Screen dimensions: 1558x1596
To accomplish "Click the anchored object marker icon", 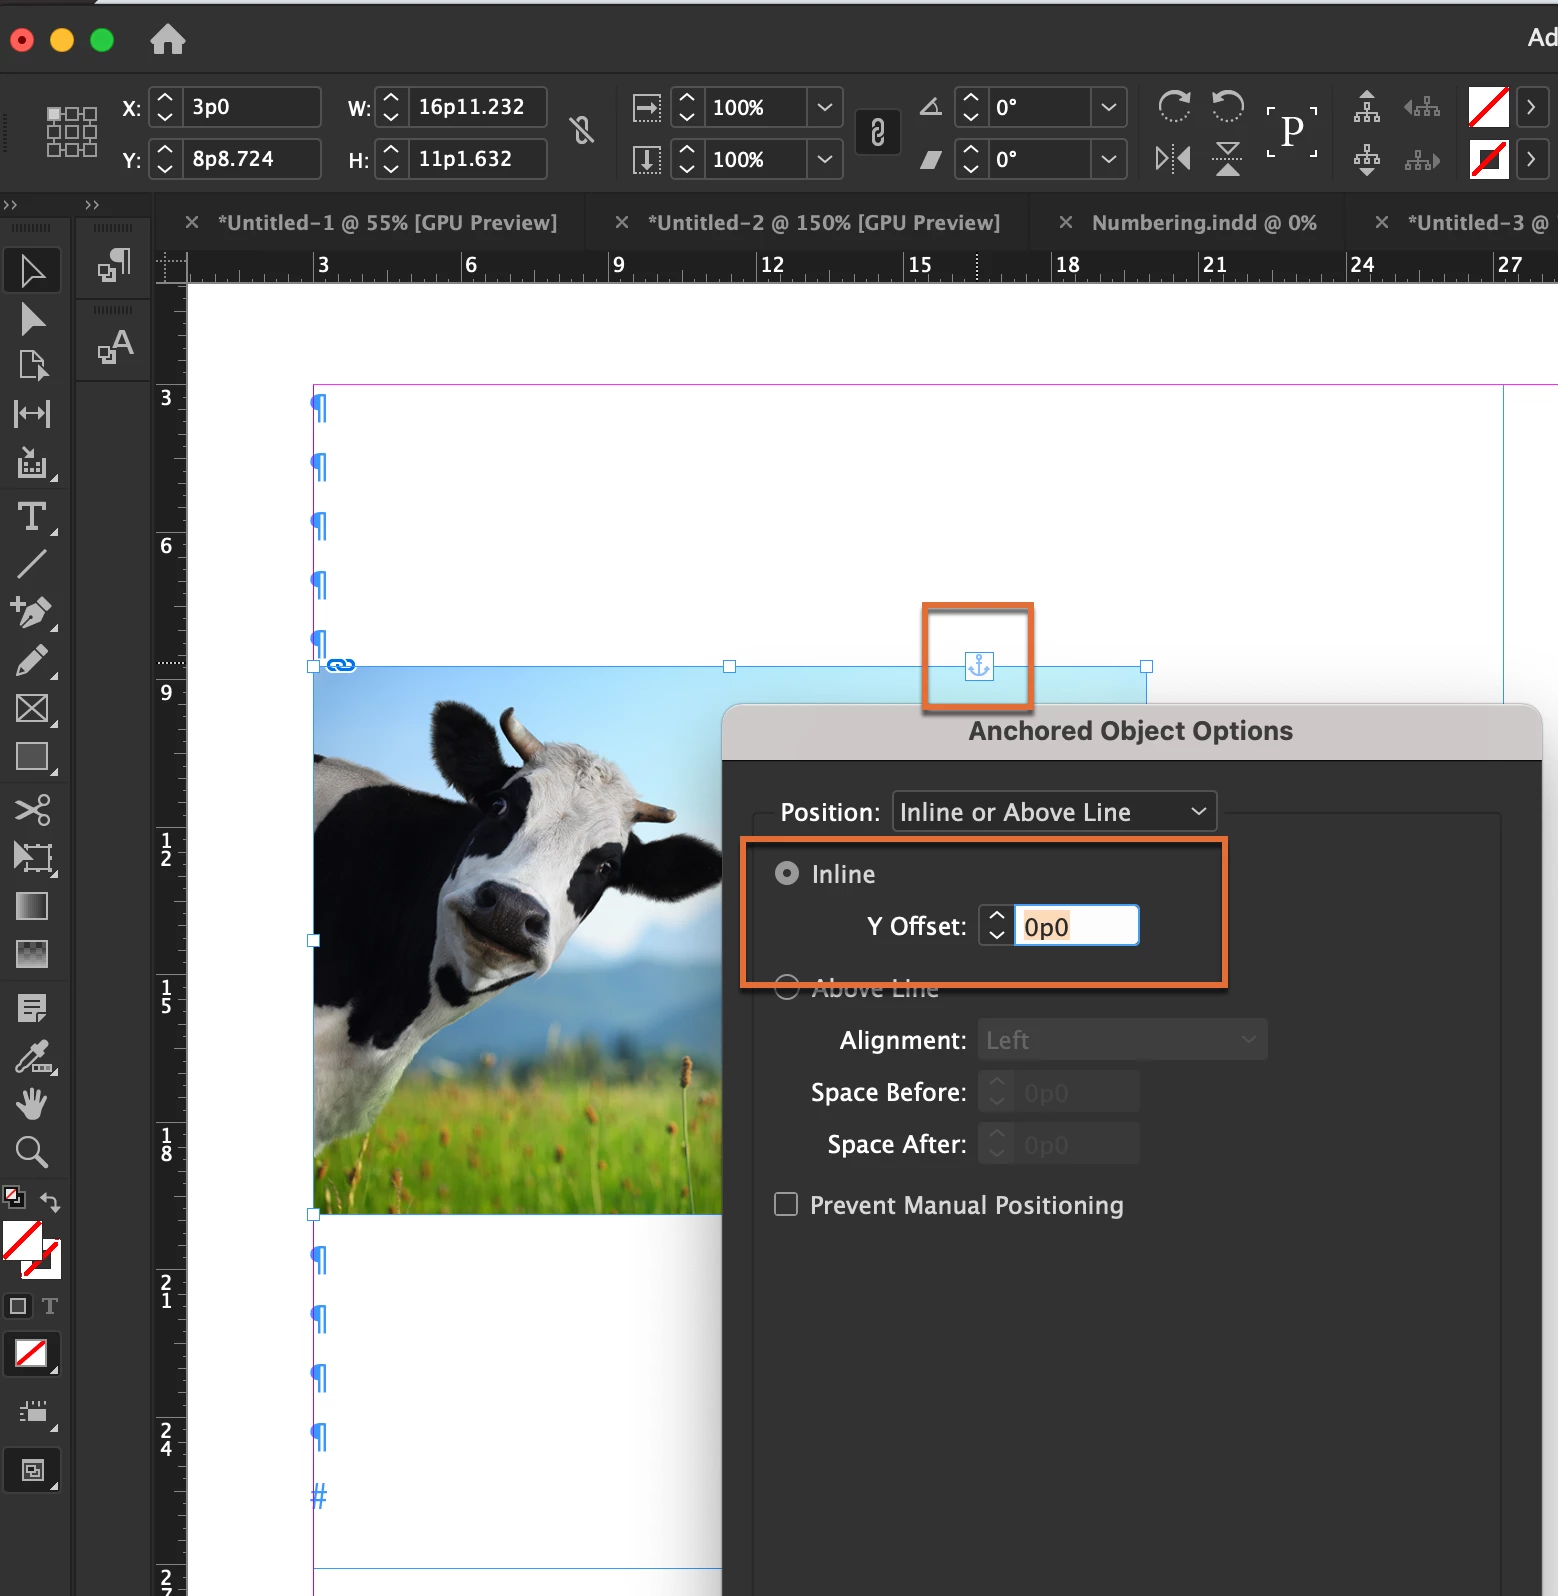I will click(x=979, y=666).
